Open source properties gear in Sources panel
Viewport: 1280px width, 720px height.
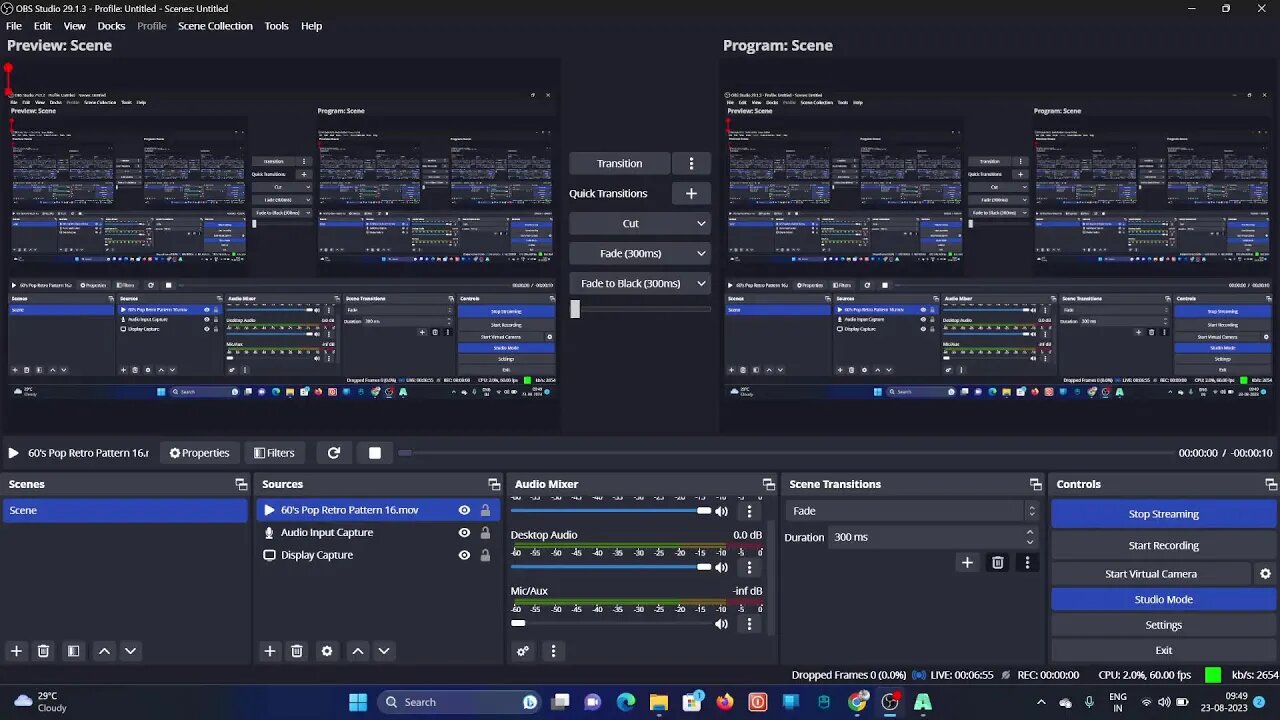coord(327,651)
